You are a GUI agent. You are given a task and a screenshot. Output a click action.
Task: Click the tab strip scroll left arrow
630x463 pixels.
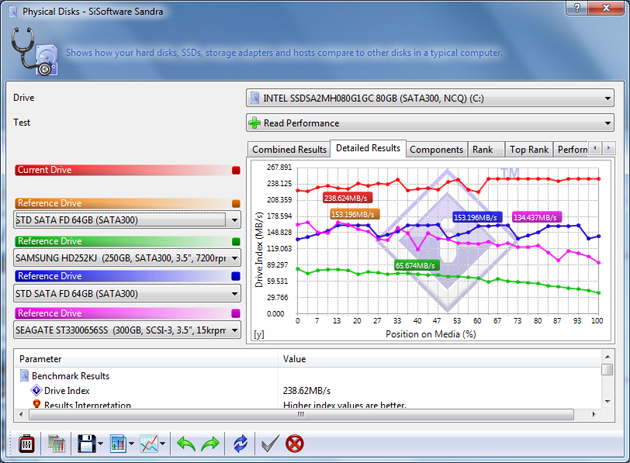595,148
